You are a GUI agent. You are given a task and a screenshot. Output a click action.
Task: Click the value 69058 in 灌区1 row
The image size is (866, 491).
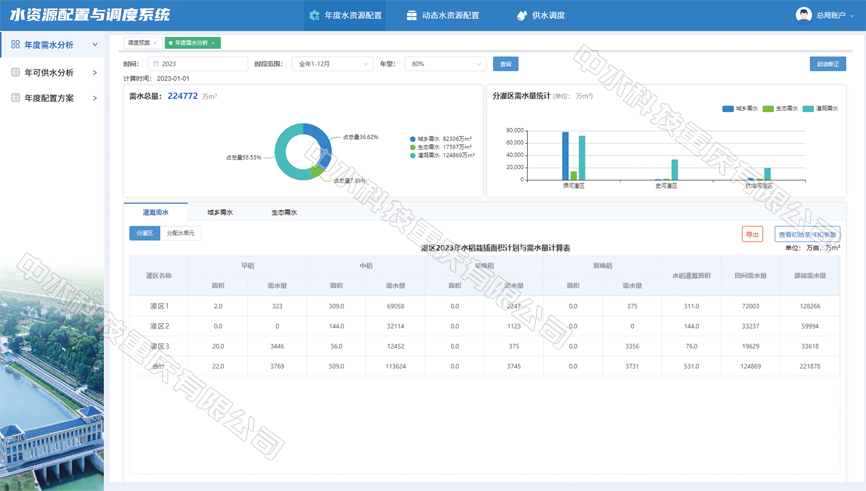[395, 306]
